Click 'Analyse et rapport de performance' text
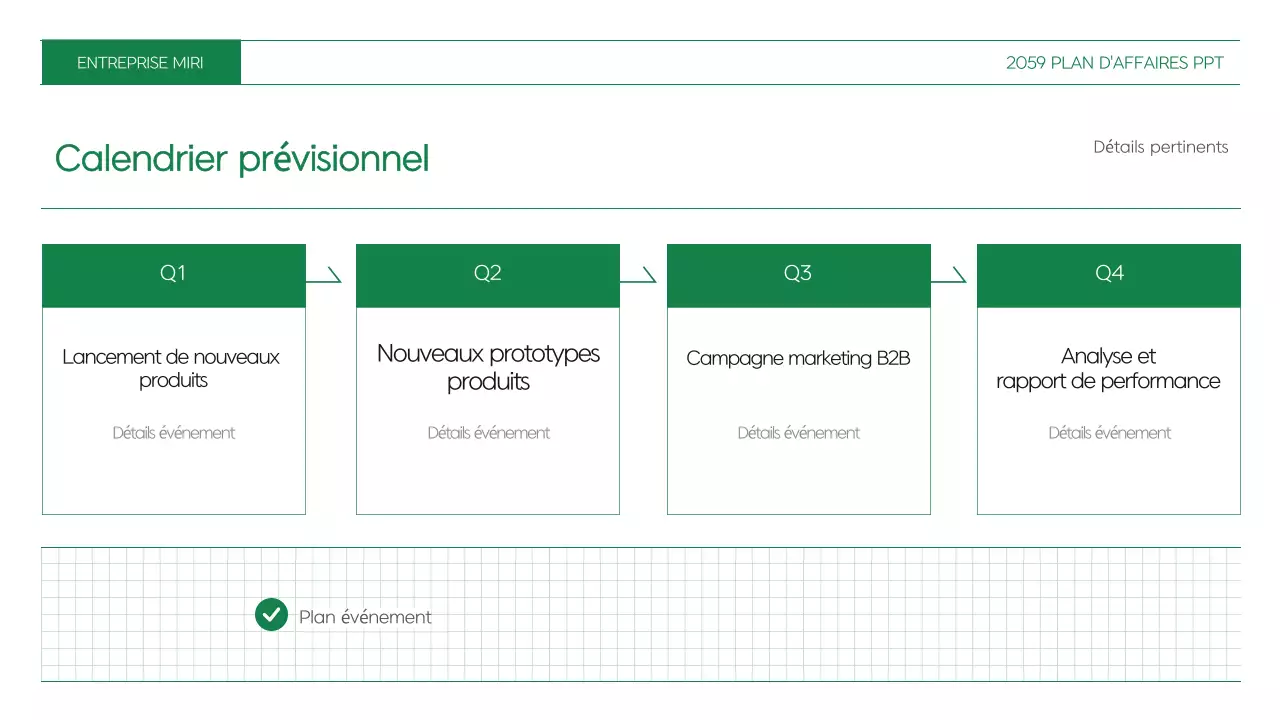The width and height of the screenshot is (1280, 720). [x=1108, y=368]
